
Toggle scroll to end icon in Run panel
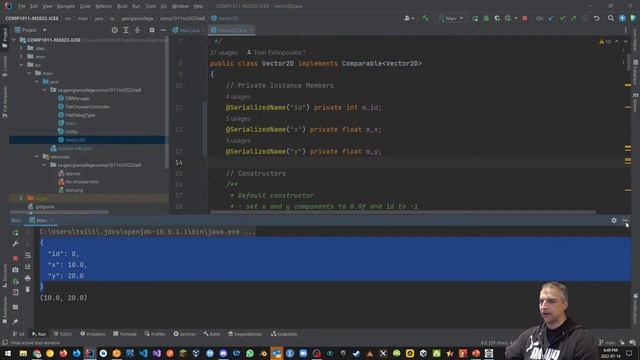point(28,267)
